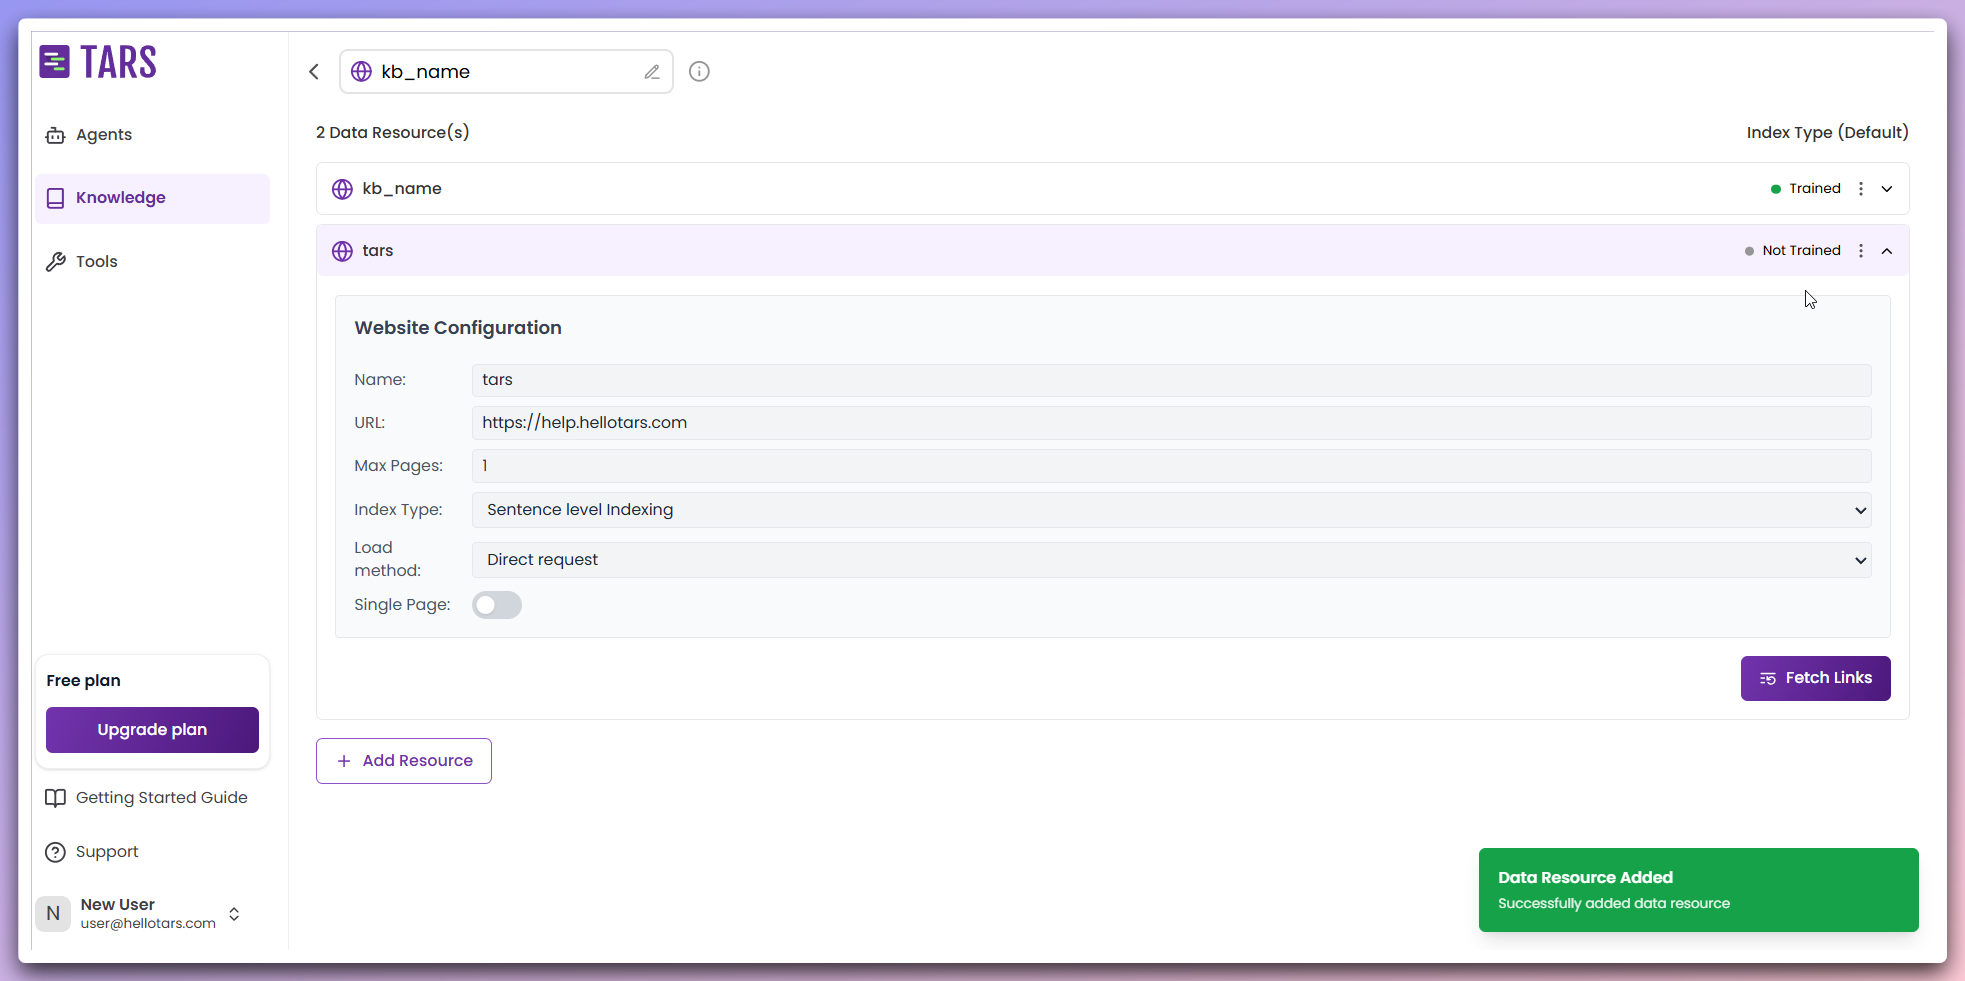
Task: Click the Fetch Links button
Action: coord(1815,678)
